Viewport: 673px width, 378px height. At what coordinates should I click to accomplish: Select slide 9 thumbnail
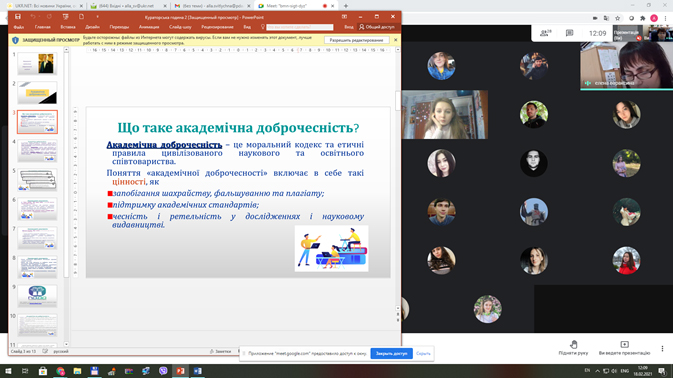37,296
